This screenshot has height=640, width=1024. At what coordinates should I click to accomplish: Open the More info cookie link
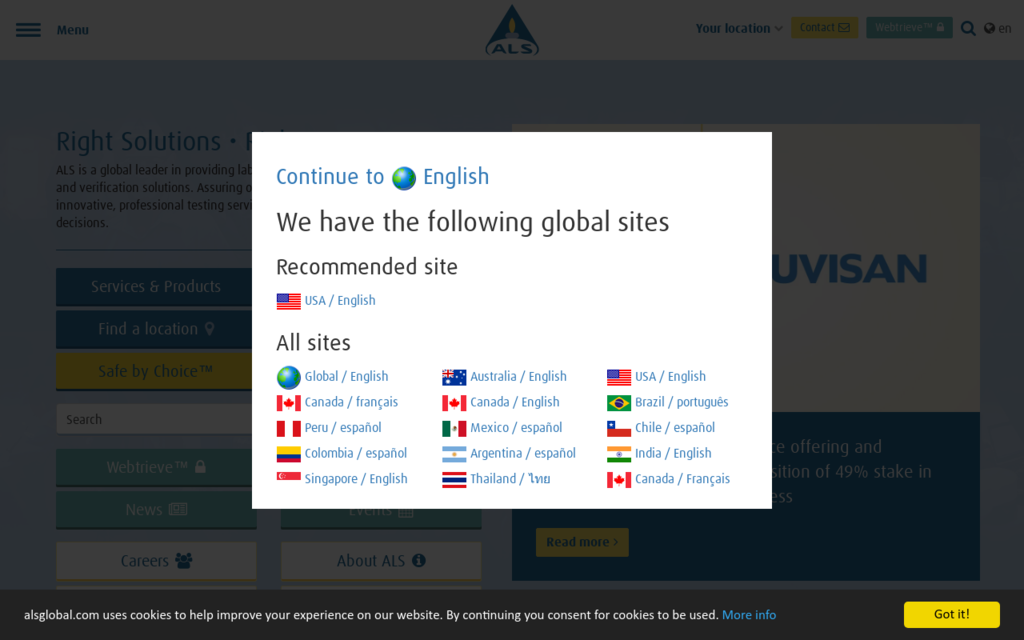coord(749,615)
